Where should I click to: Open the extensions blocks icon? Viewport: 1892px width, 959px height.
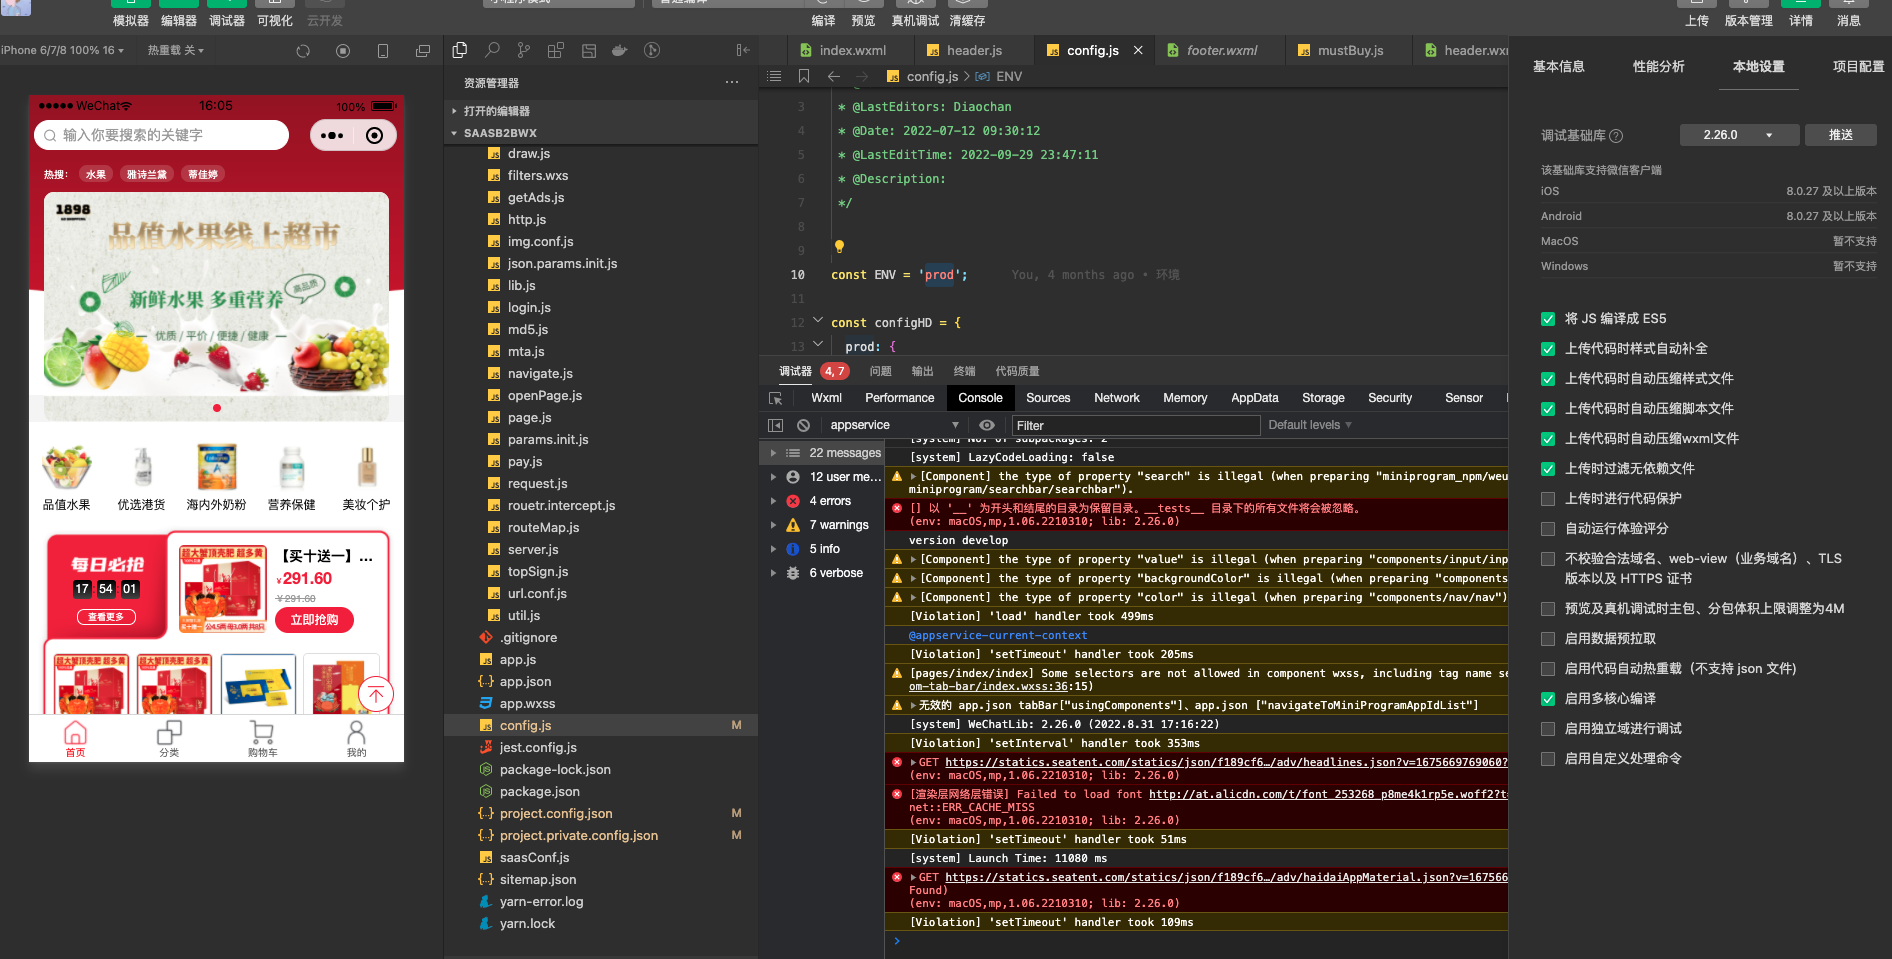556,50
